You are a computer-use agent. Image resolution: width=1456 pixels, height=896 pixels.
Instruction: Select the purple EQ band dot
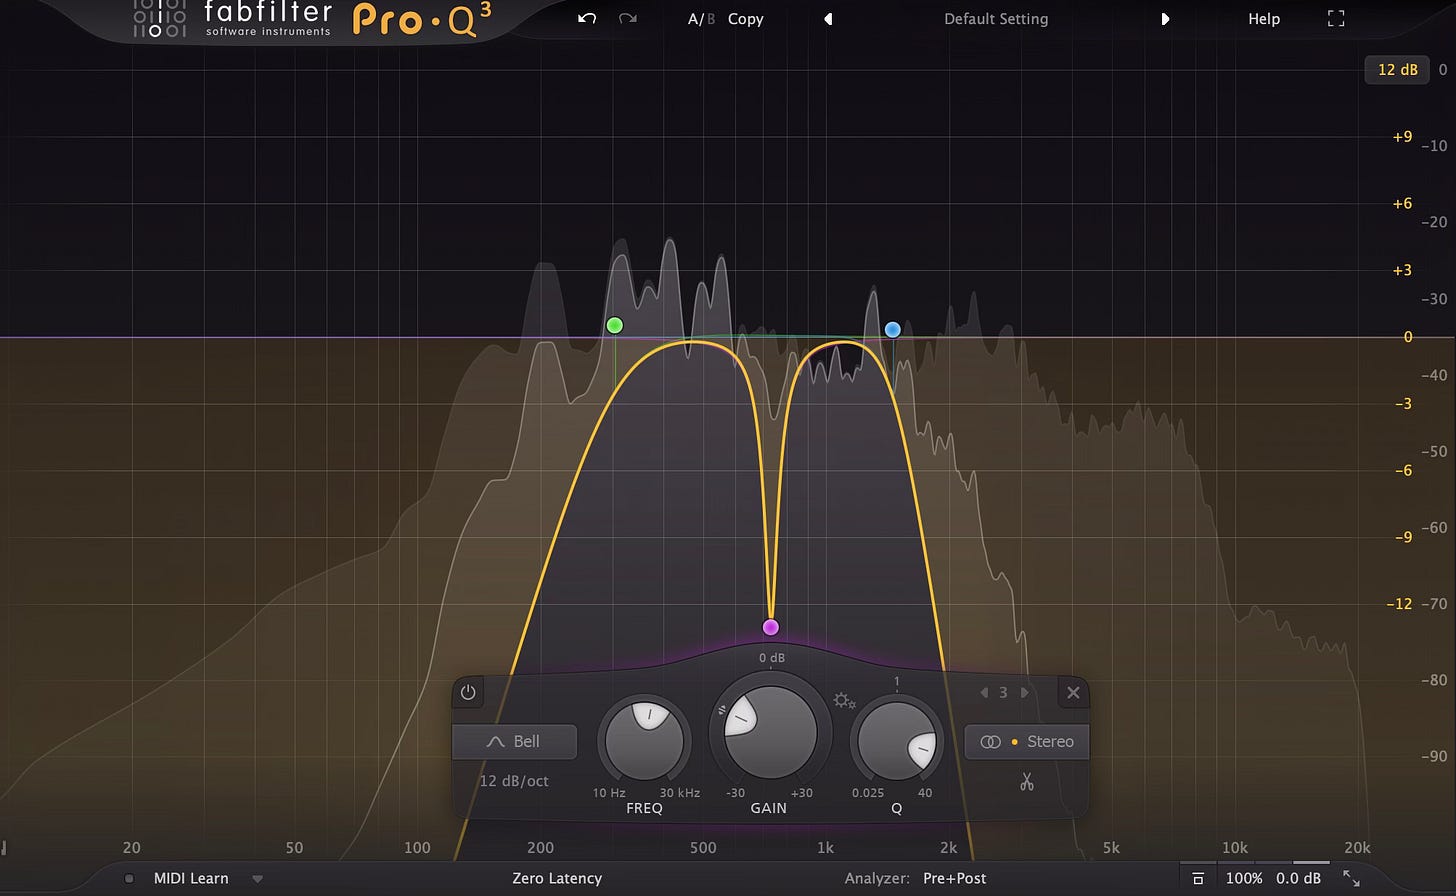click(770, 627)
